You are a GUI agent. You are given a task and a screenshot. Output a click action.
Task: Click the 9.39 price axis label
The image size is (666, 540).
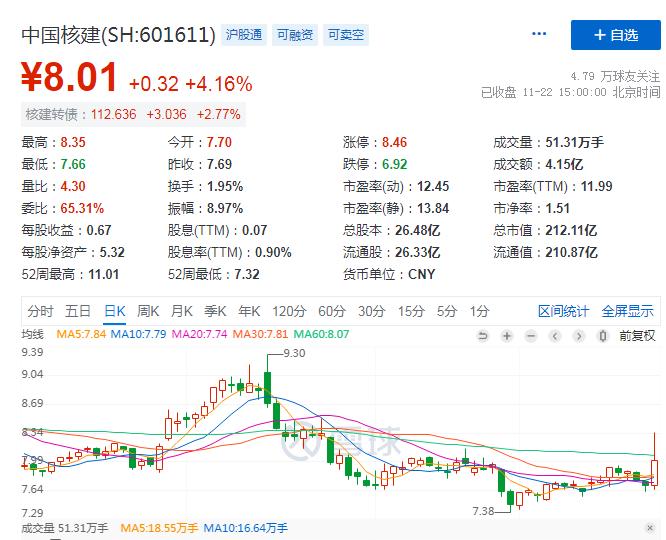(x=32, y=352)
